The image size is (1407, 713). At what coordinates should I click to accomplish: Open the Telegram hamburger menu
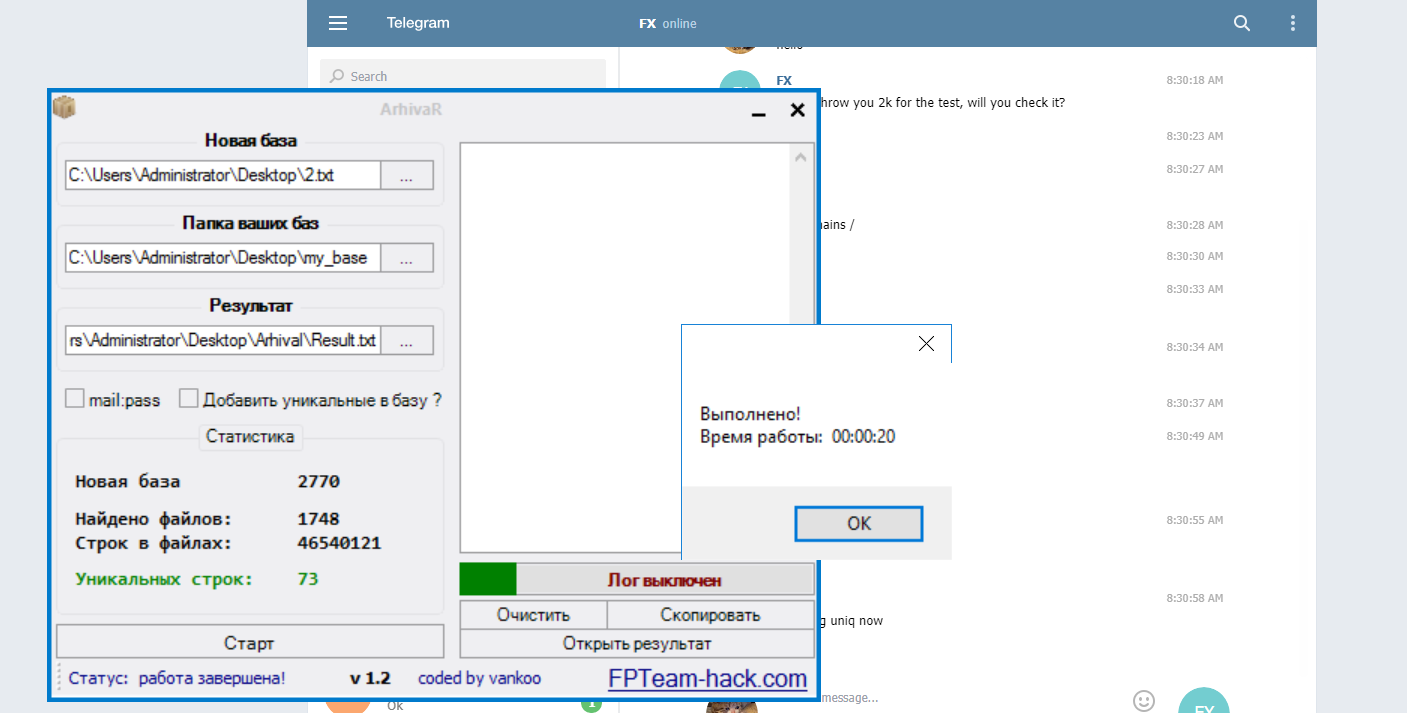(x=338, y=23)
